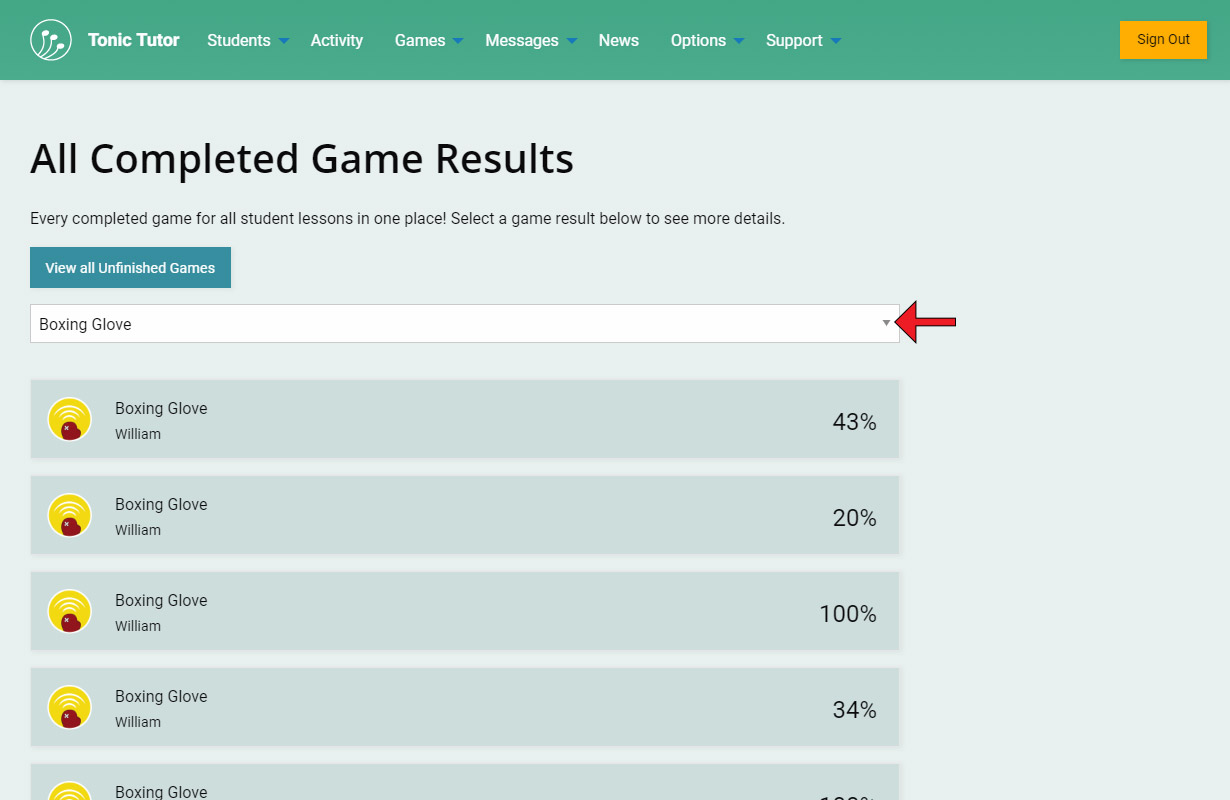Open William's 43% Boxing Glove result
Image resolution: width=1230 pixels, height=800 pixels.
465,419
